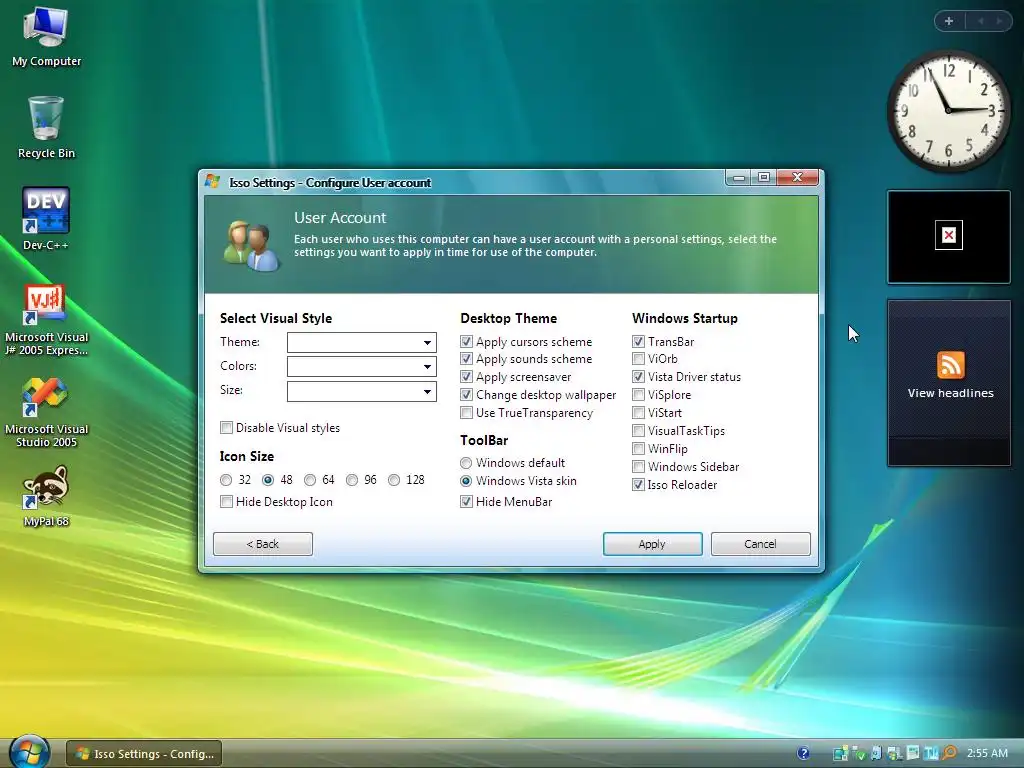The height and width of the screenshot is (768, 1024).
Task: Select Microsoft Visual Studio 2005 shortcut
Action: 46,412
